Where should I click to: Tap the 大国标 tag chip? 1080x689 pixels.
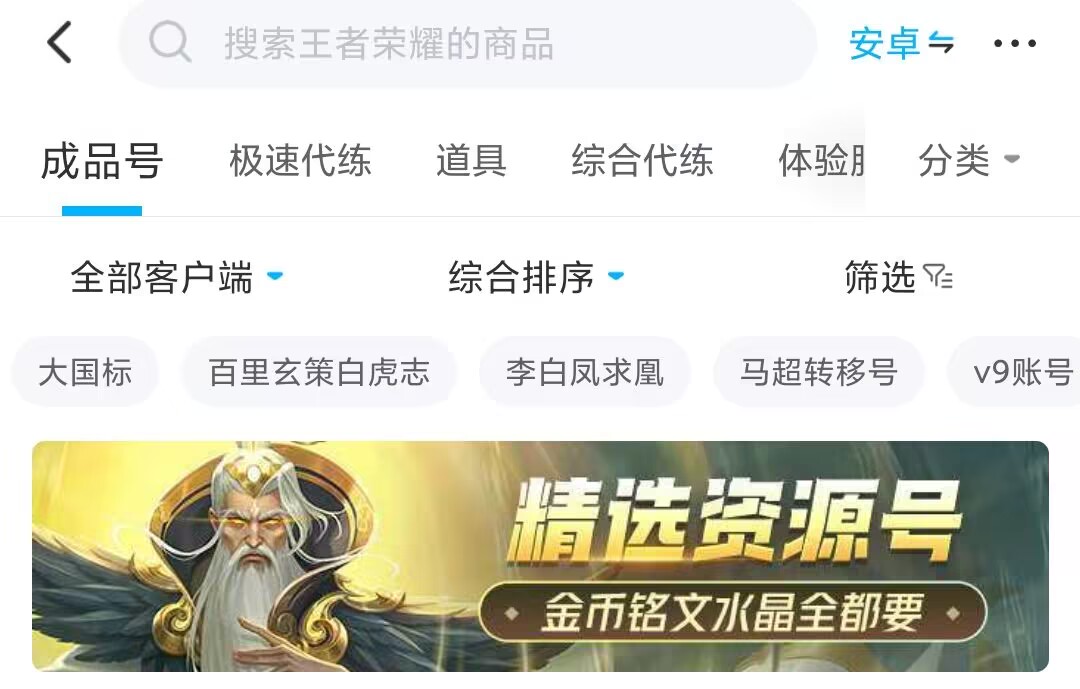(x=85, y=372)
